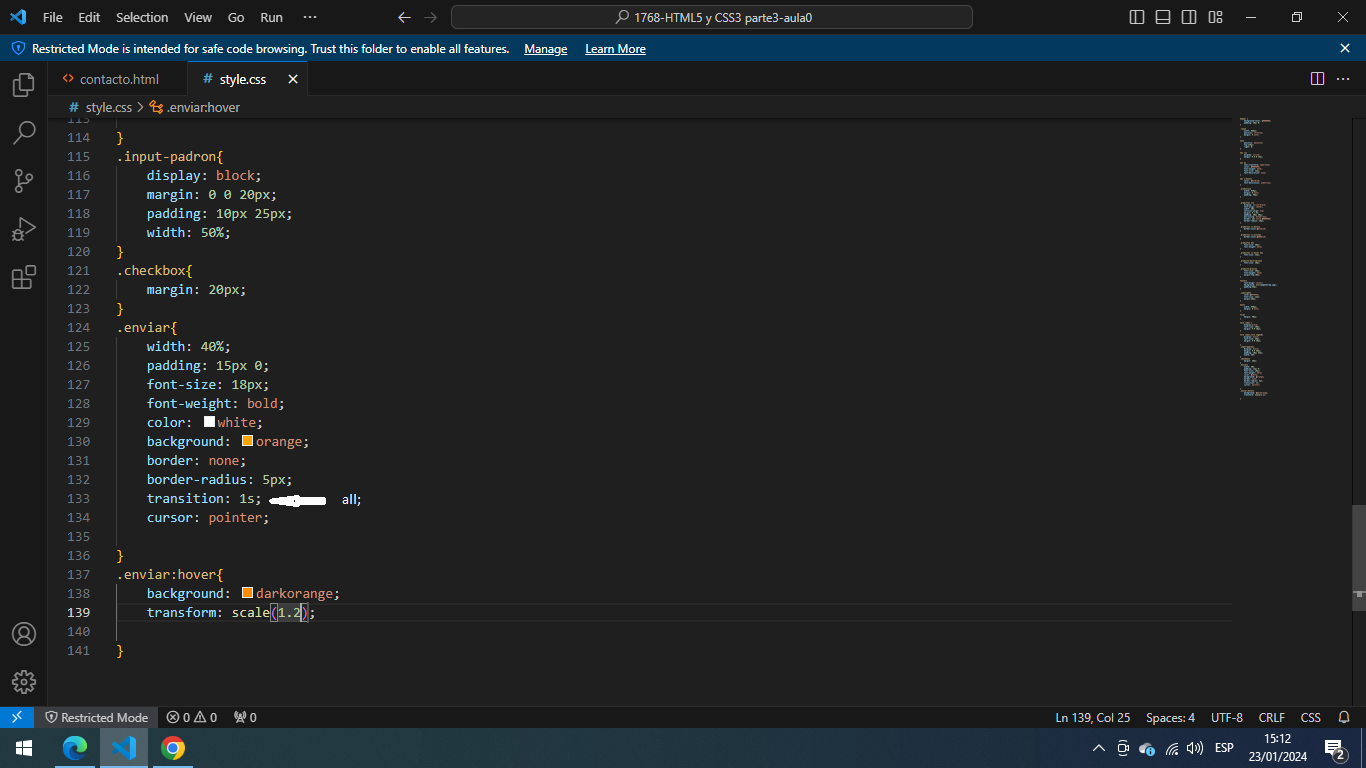Open the volume control in system tray
Screen dimensions: 1366x768
click(1195, 748)
